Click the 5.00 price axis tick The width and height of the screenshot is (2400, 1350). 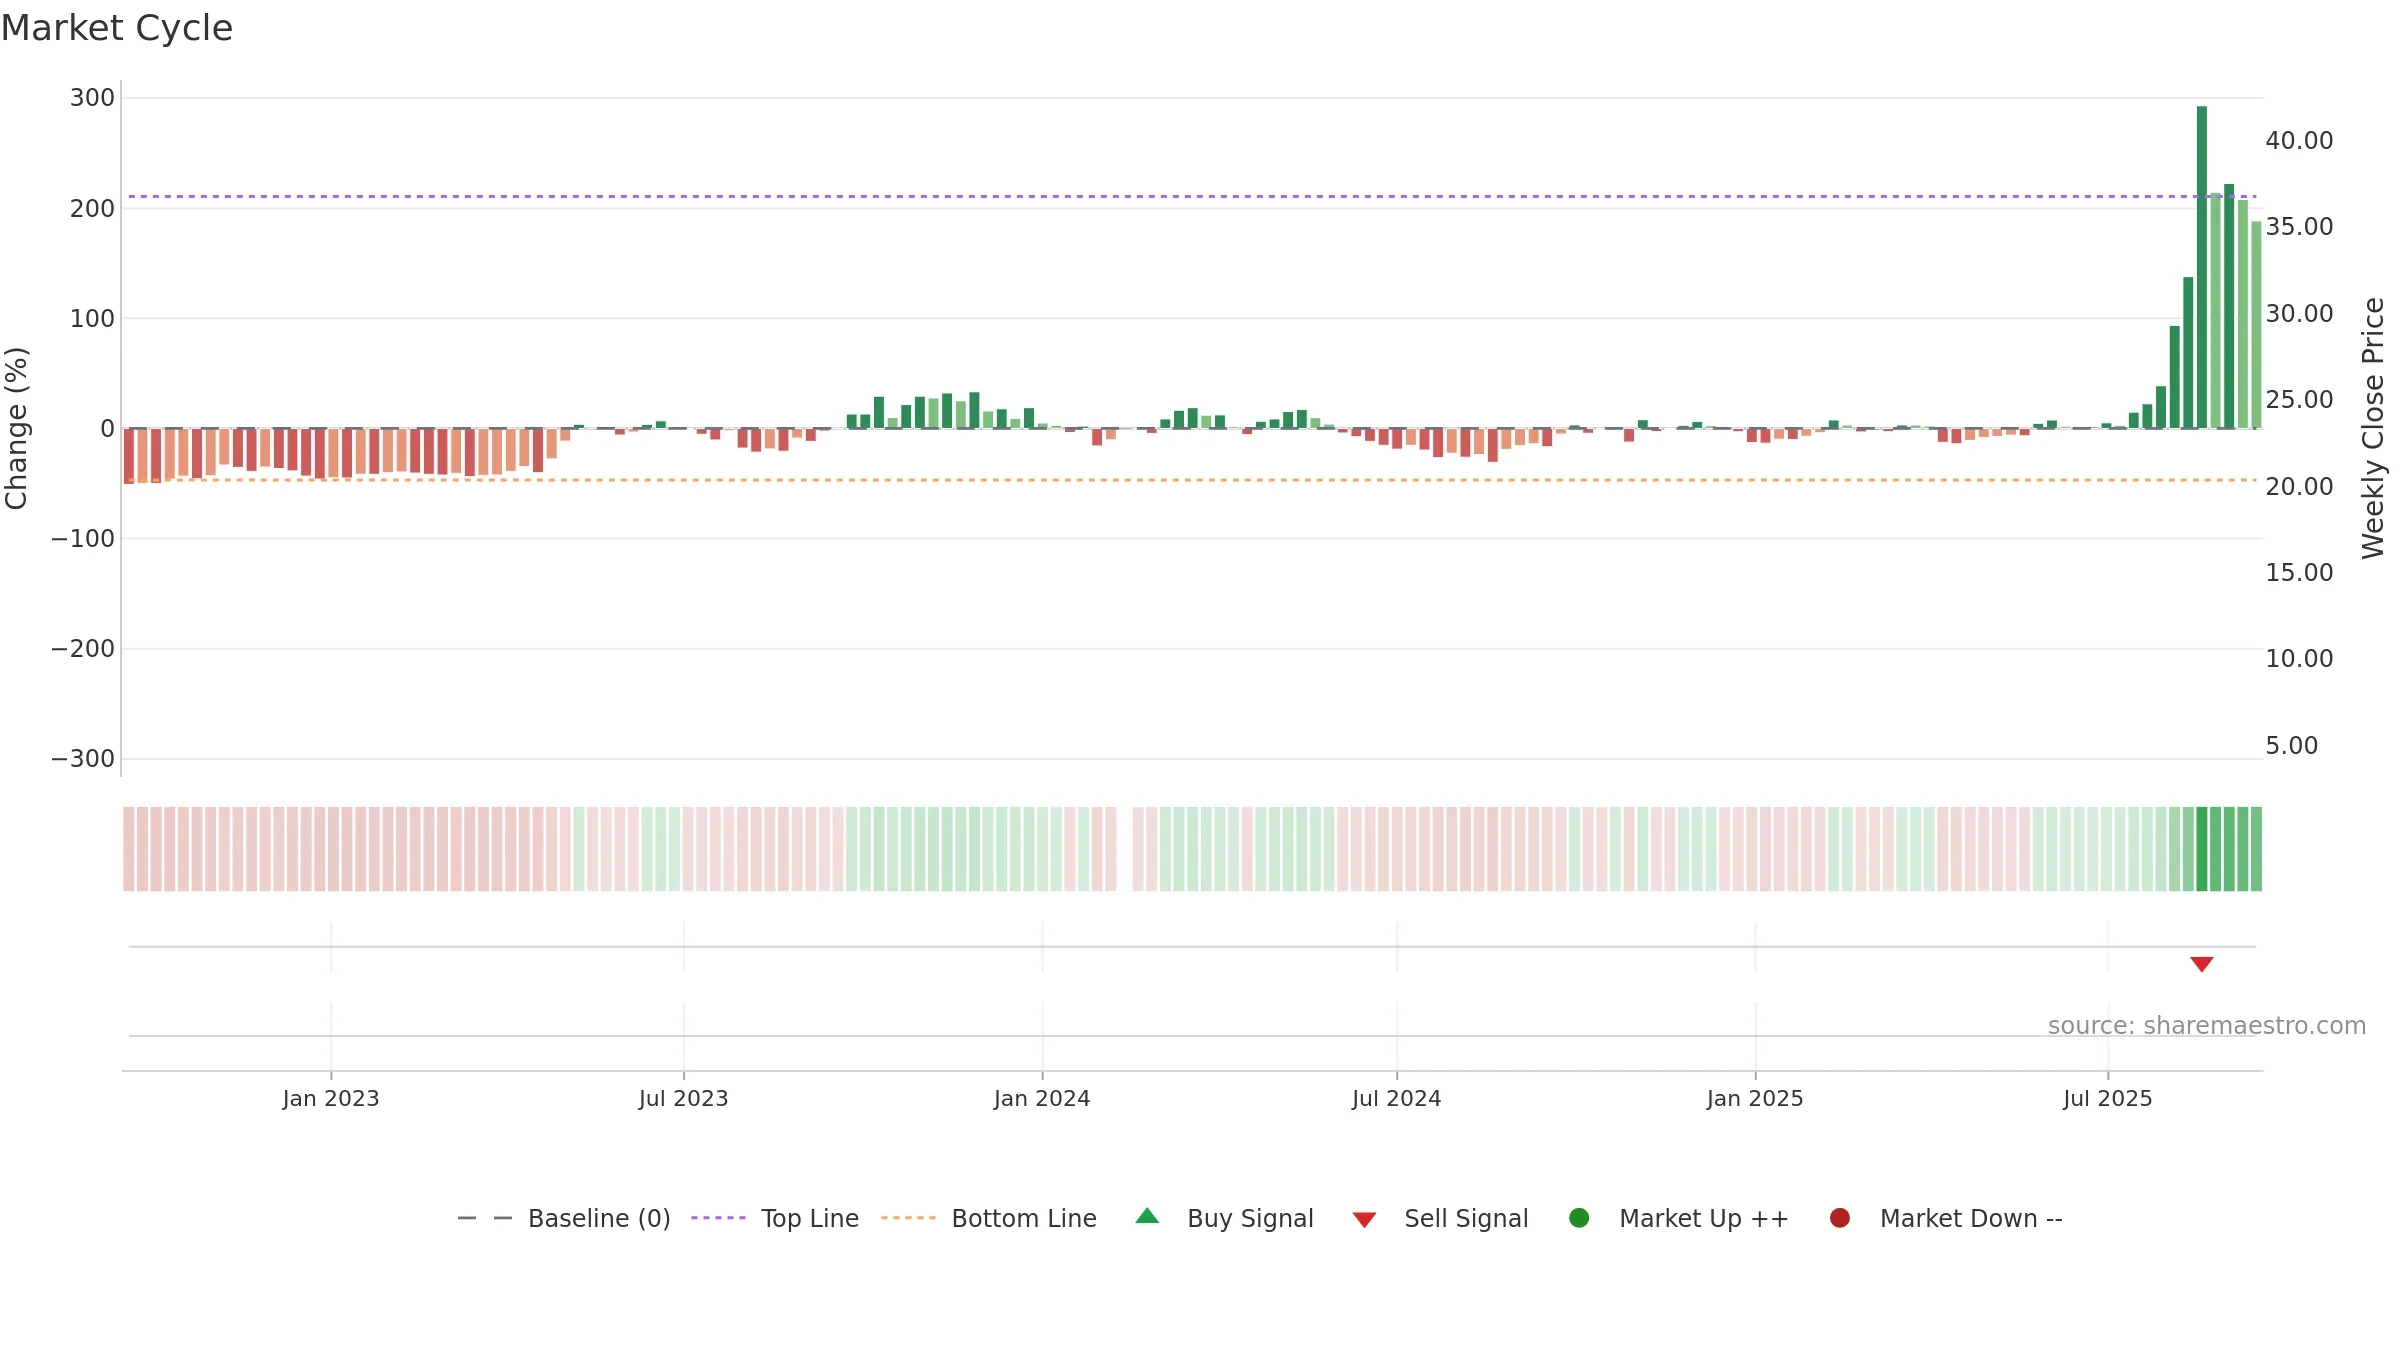(2291, 746)
